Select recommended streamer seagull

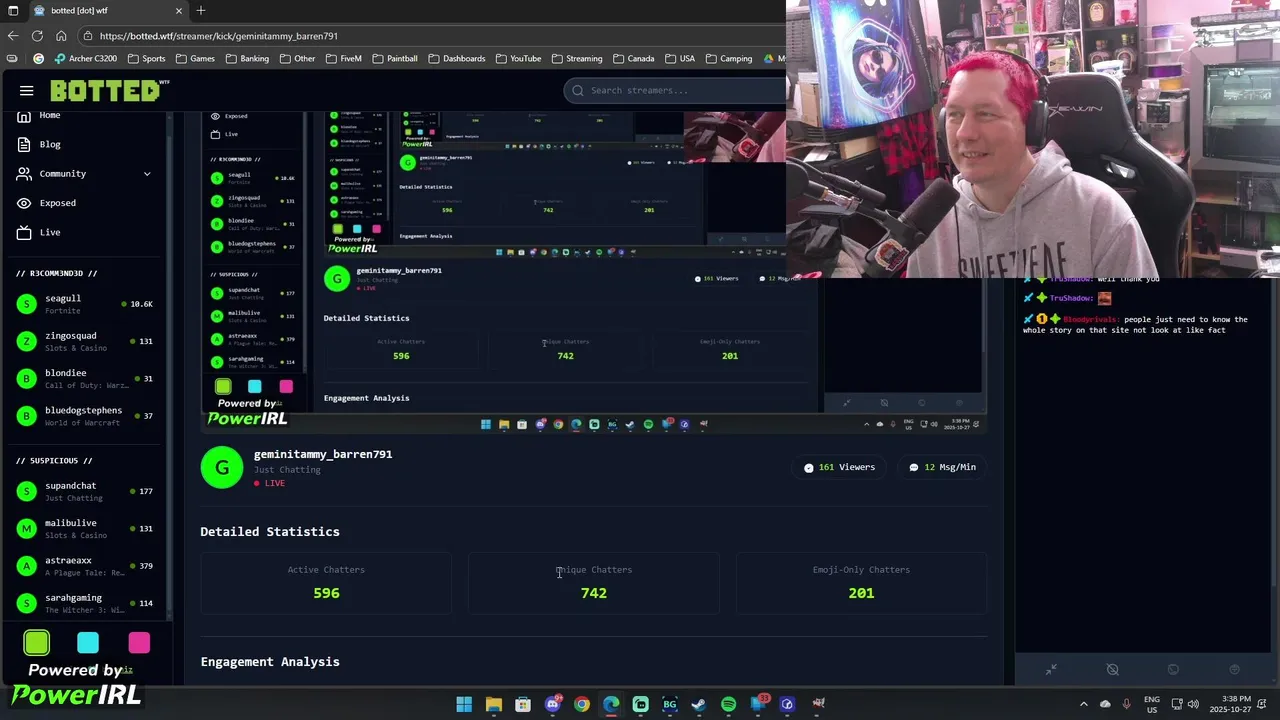[85, 304]
